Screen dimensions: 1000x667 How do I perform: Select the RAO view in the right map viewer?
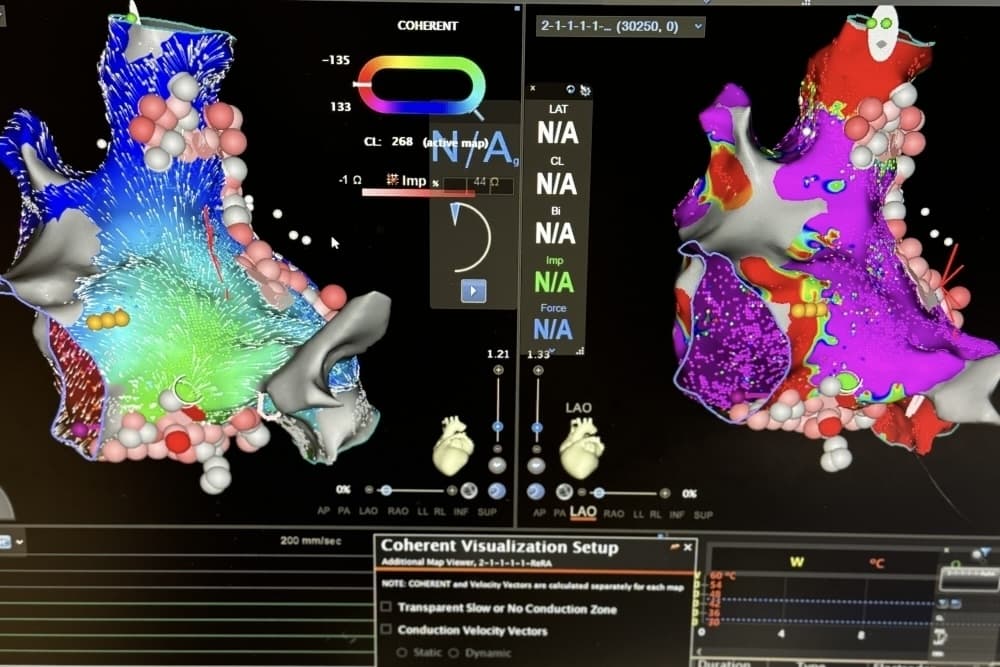point(614,514)
